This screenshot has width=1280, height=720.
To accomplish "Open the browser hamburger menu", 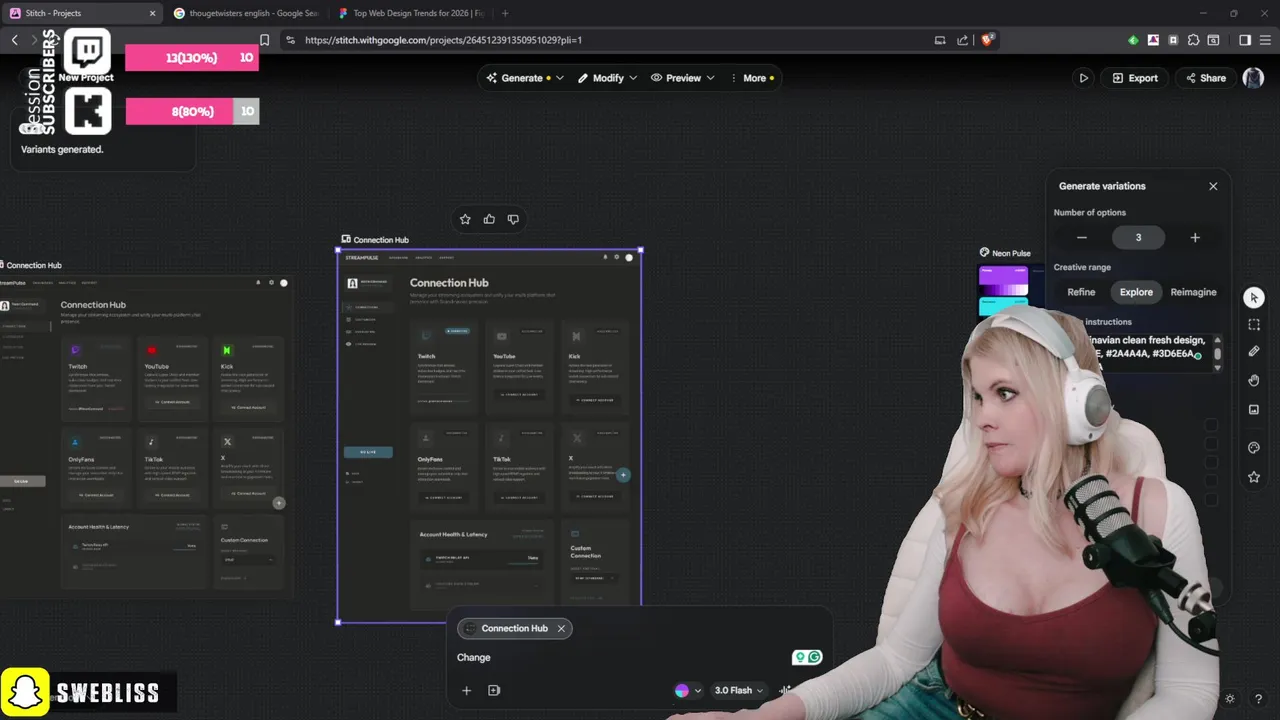I will point(1265,40).
